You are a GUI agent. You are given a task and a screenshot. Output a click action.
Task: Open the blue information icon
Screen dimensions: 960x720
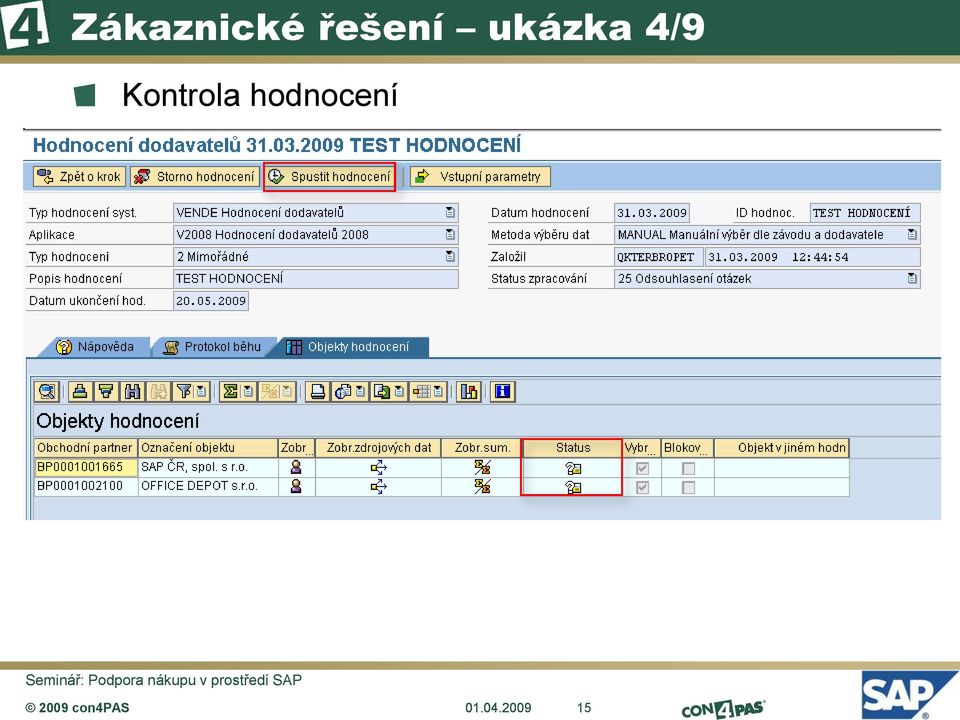pos(503,391)
